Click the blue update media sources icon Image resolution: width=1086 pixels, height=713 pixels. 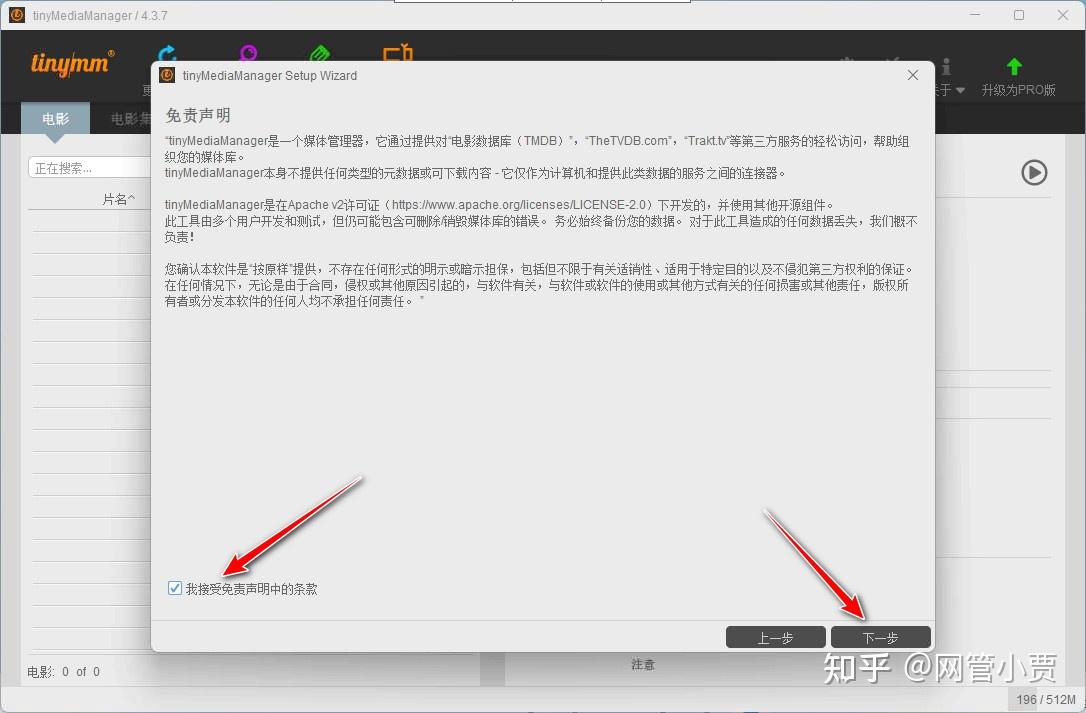(166, 50)
